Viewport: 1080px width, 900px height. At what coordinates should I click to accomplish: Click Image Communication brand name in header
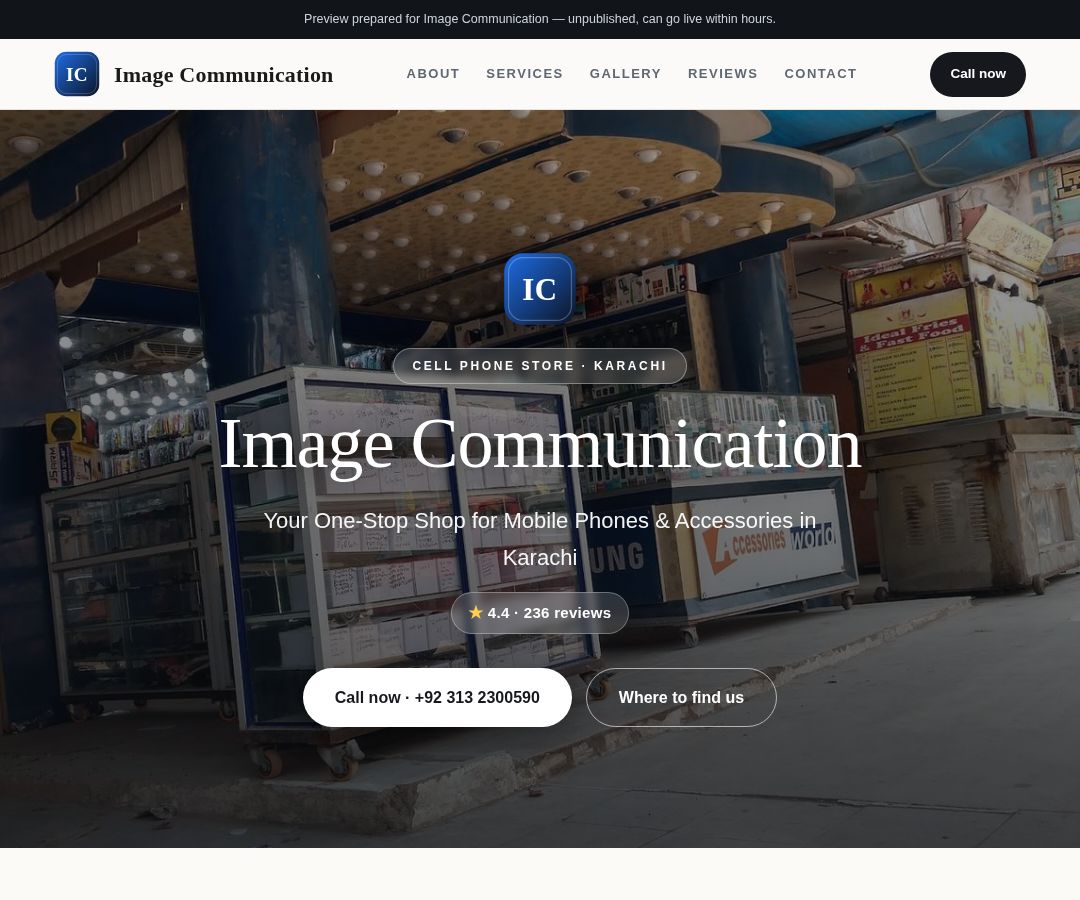click(x=223, y=74)
